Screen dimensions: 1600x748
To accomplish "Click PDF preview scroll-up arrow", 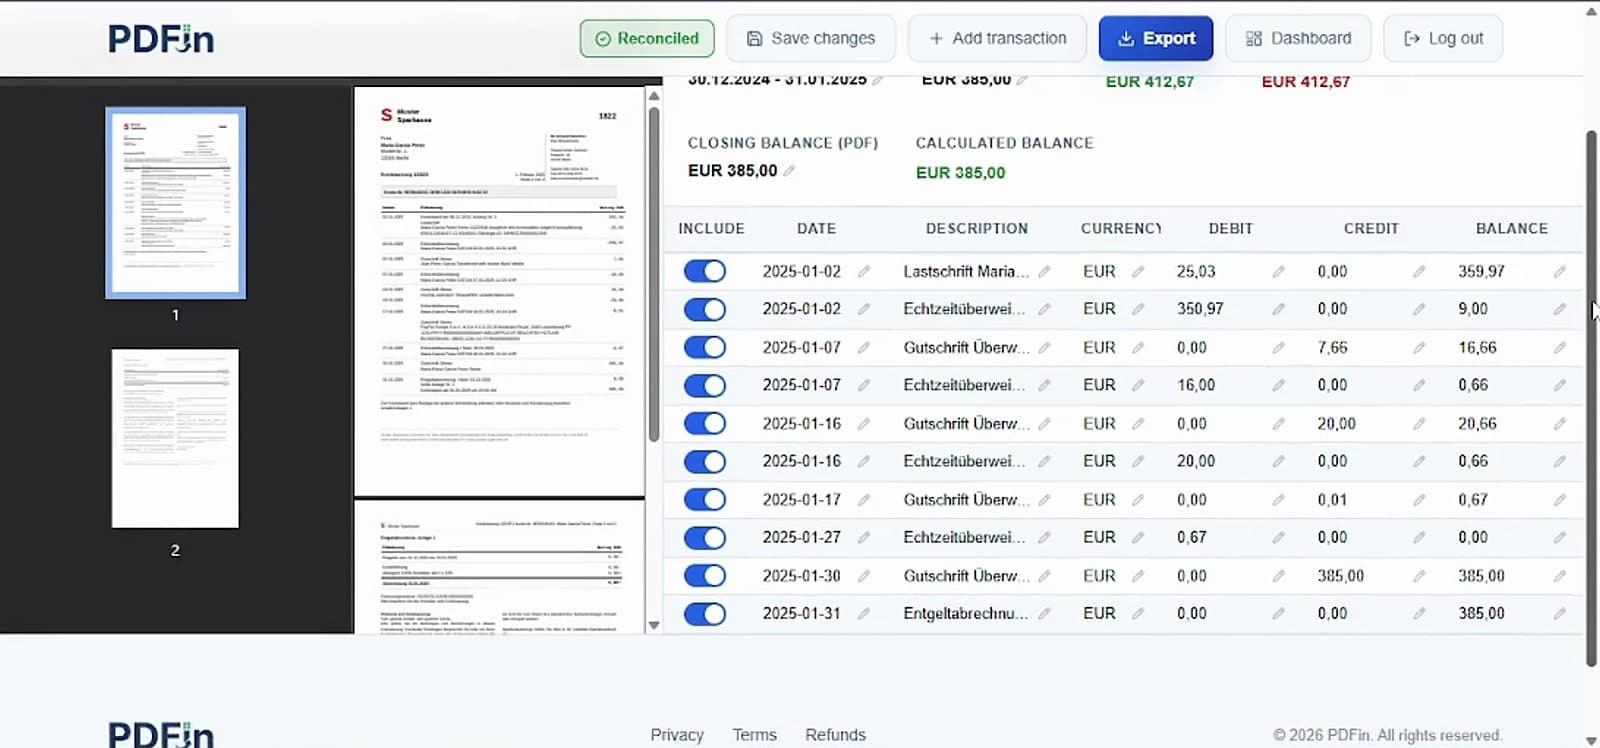I will [654, 96].
